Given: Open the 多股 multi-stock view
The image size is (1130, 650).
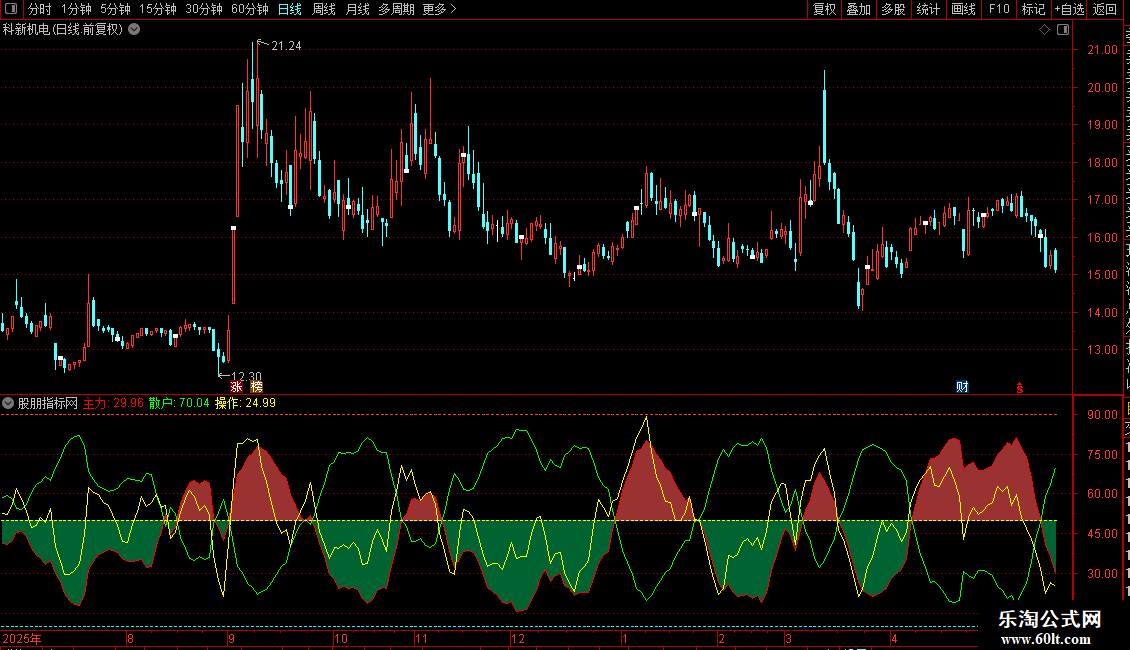Looking at the screenshot, I should [893, 9].
